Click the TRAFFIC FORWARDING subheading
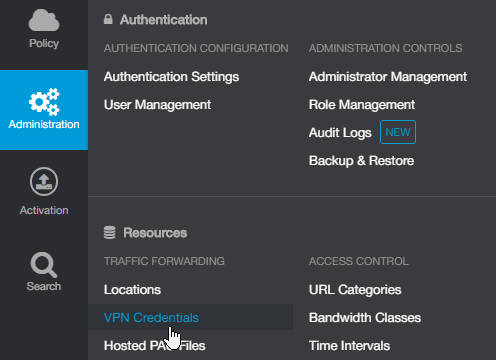 (x=164, y=261)
